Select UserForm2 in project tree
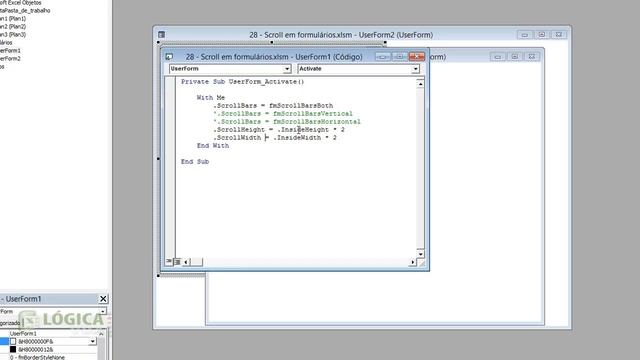Viewport: 640px width, 360px height. click(x=10, y=58)
